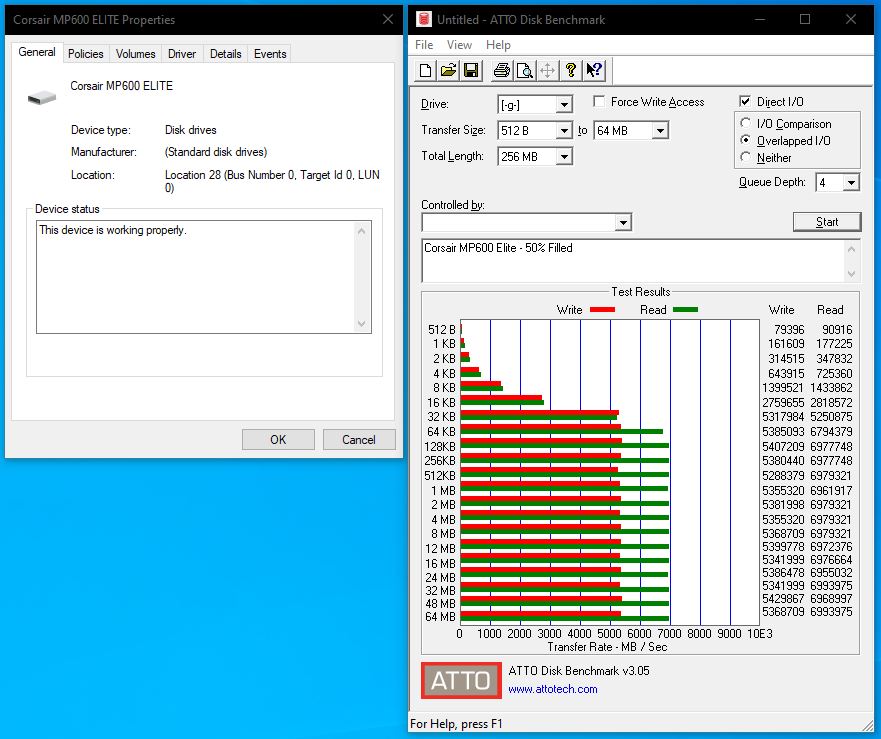Open the Total Length dropdown

[x=564, y=157]
